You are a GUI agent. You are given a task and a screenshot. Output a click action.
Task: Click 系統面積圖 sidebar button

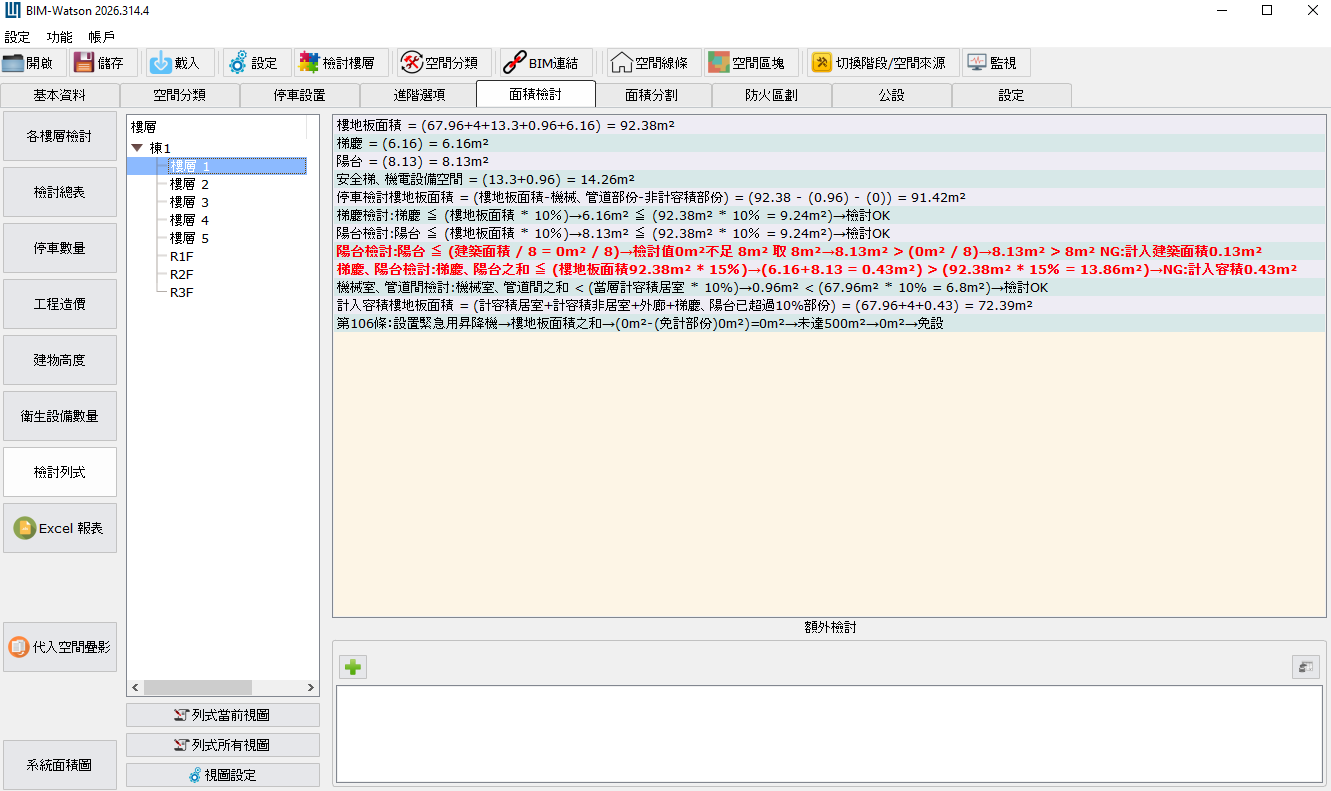pyautogui.click(x=60, y=765)
